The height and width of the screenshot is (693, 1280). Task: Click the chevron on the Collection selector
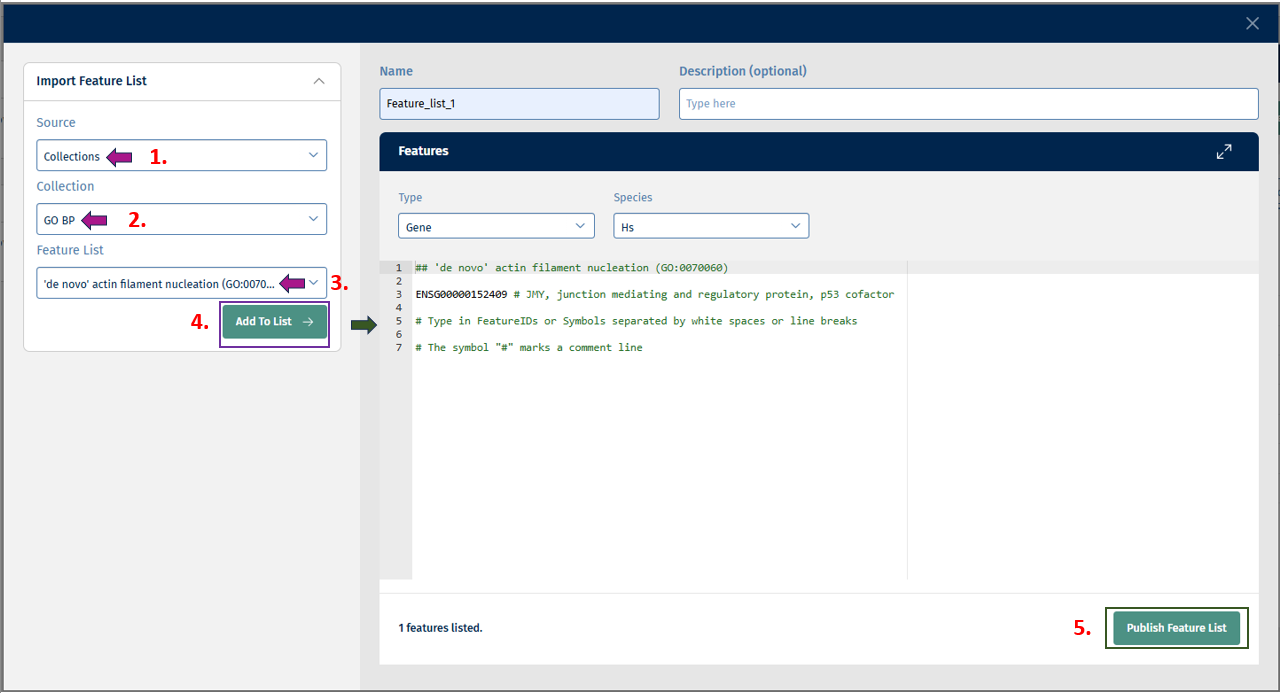(313, 219)
